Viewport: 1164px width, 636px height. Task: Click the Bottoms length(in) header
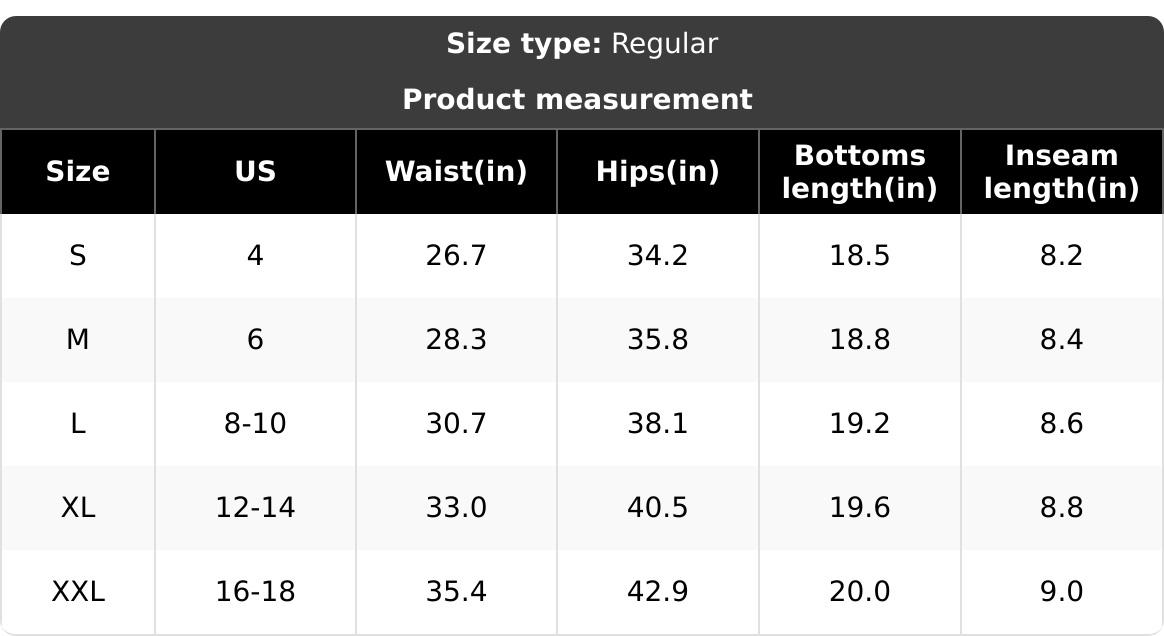click(859, 172)
